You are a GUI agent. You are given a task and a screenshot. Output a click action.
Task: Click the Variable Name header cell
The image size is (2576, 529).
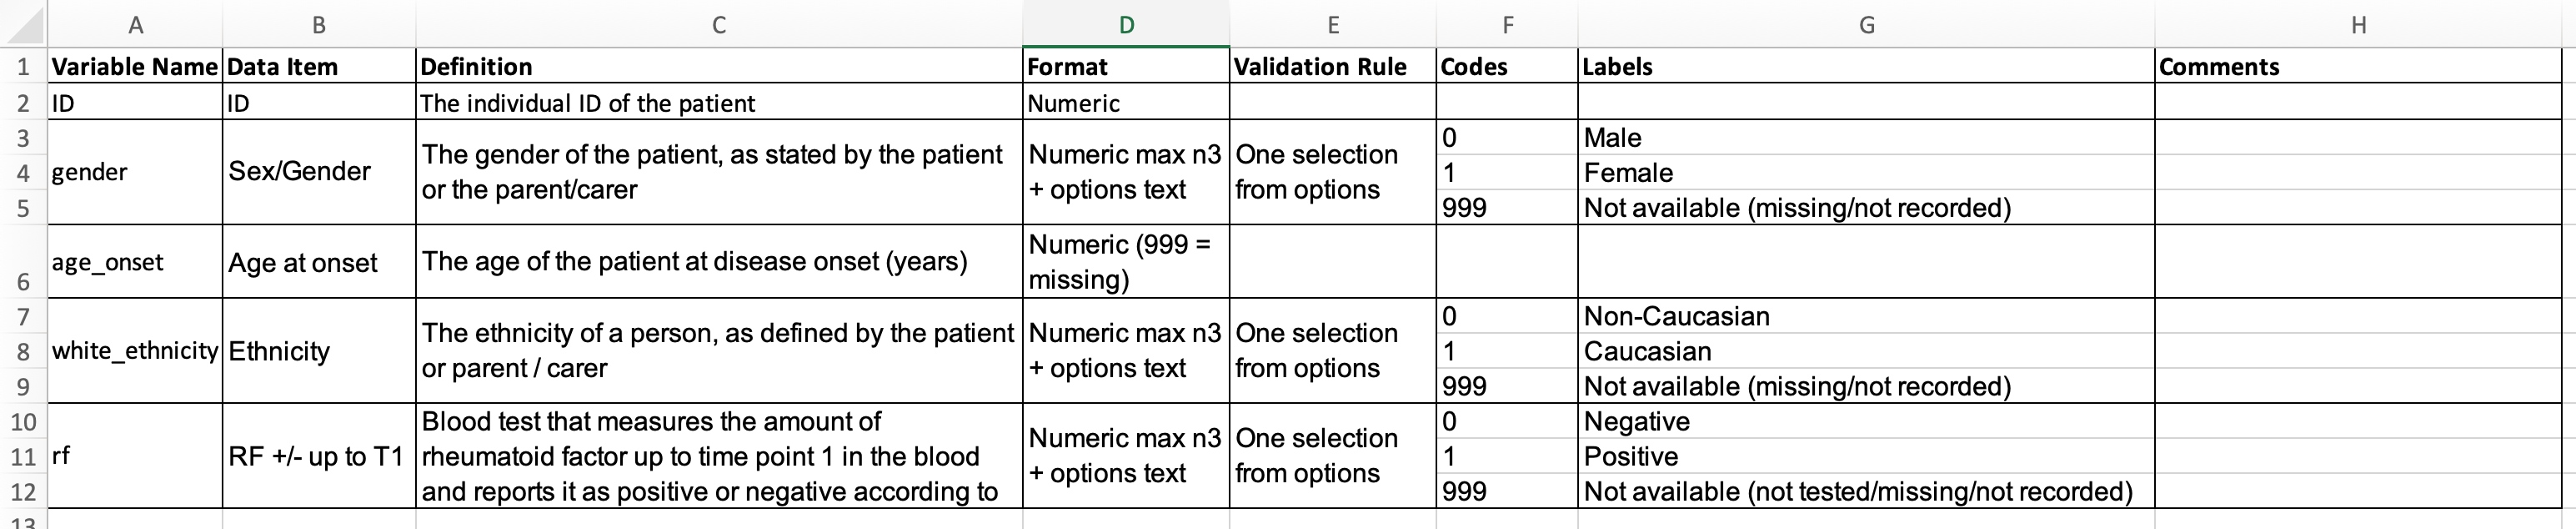[x=135, y=66]
